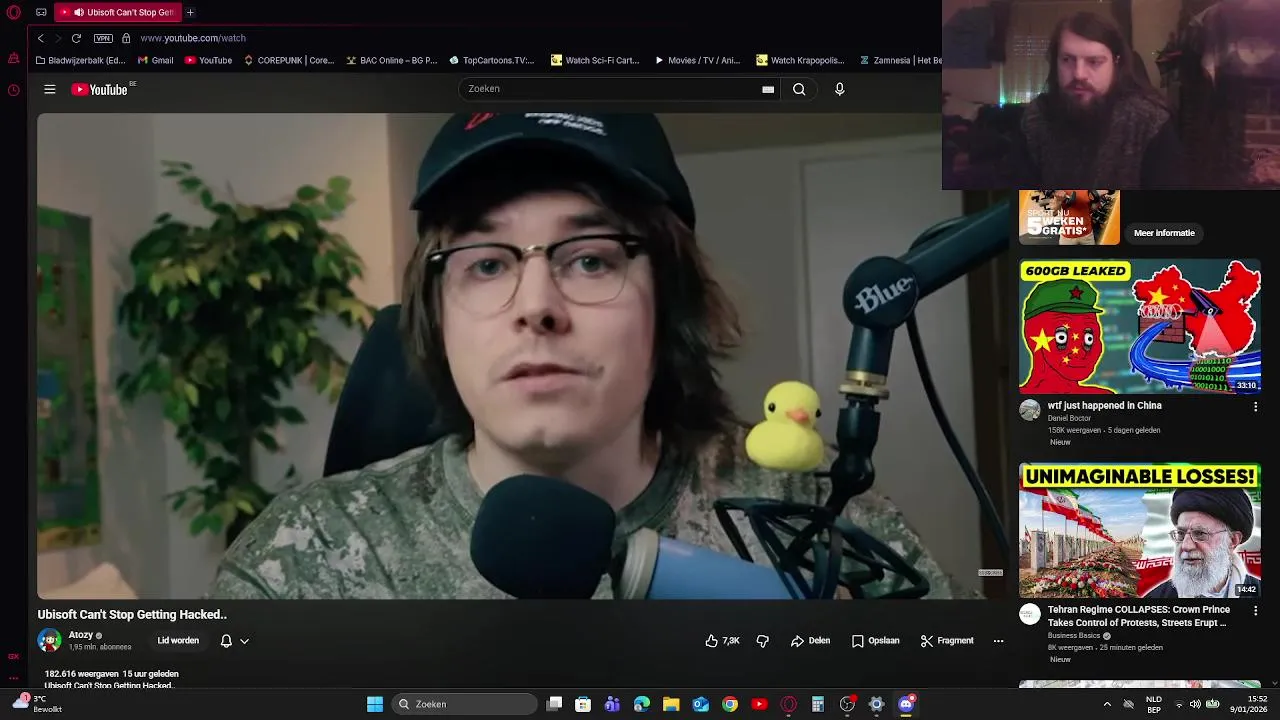This screenshot has width=1280, height=720.
Task: Toggle the Opera VPN badge
Action: click(103, 38)
